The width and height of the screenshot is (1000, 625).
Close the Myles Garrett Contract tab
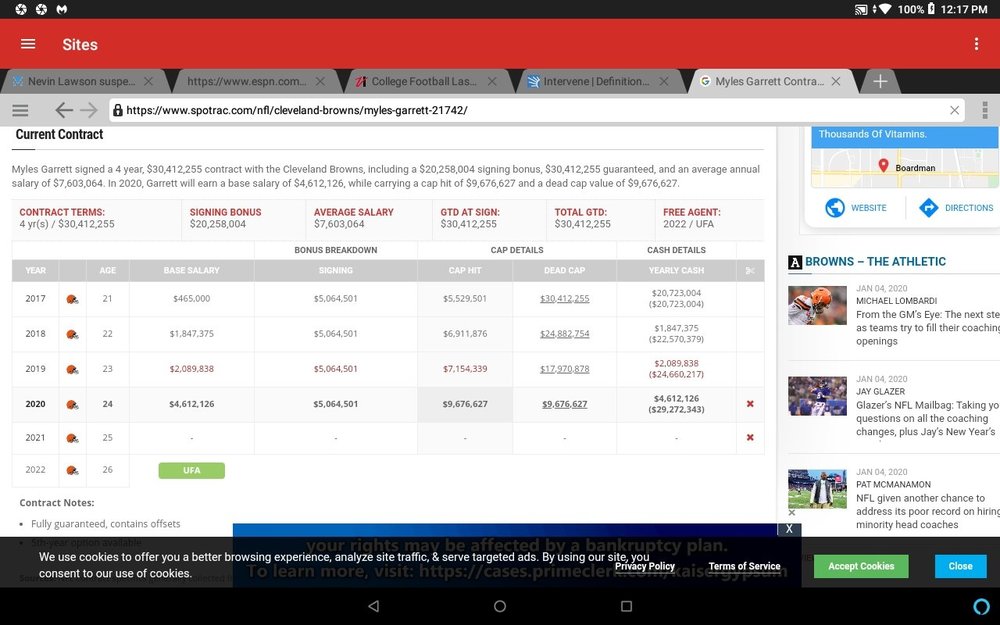point(836,81)
